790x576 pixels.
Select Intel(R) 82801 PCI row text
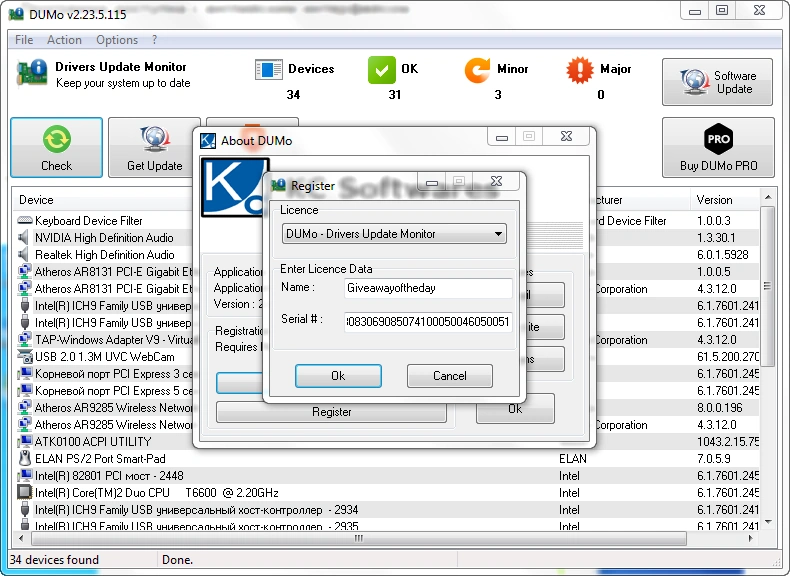109,476
